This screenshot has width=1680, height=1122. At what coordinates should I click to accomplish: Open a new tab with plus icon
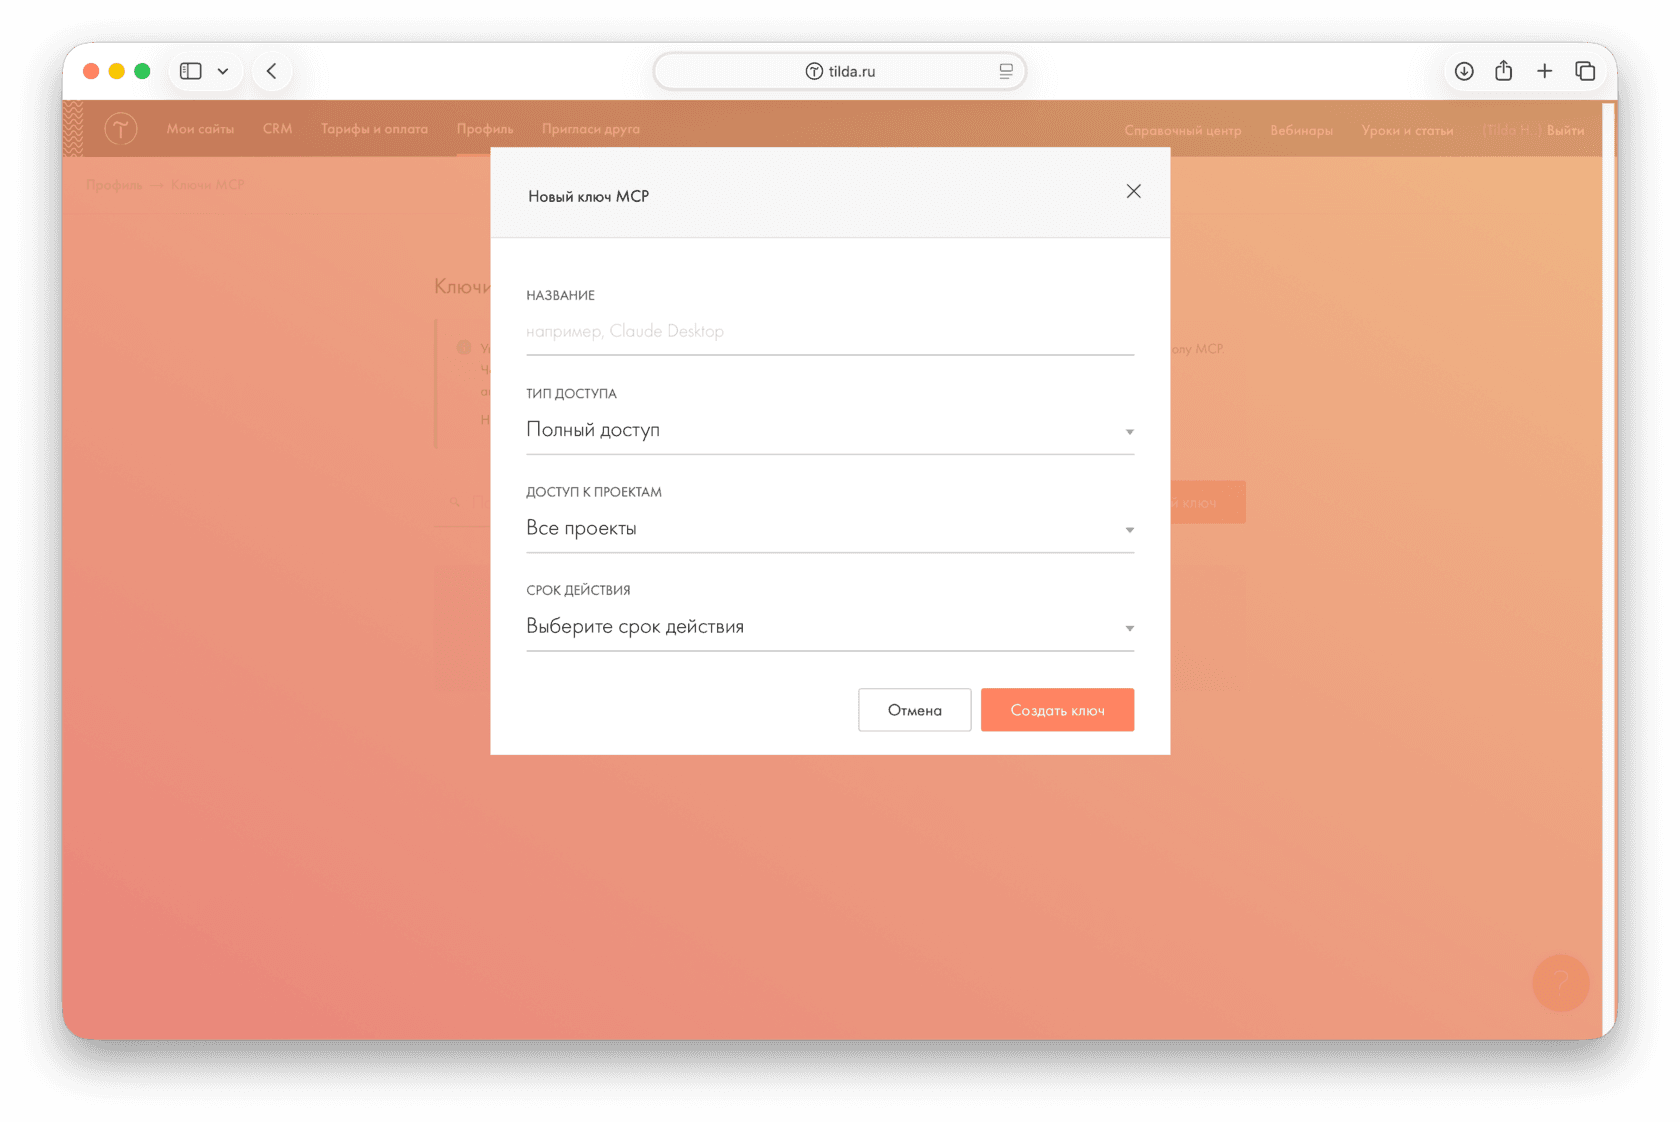[1545, 71]
